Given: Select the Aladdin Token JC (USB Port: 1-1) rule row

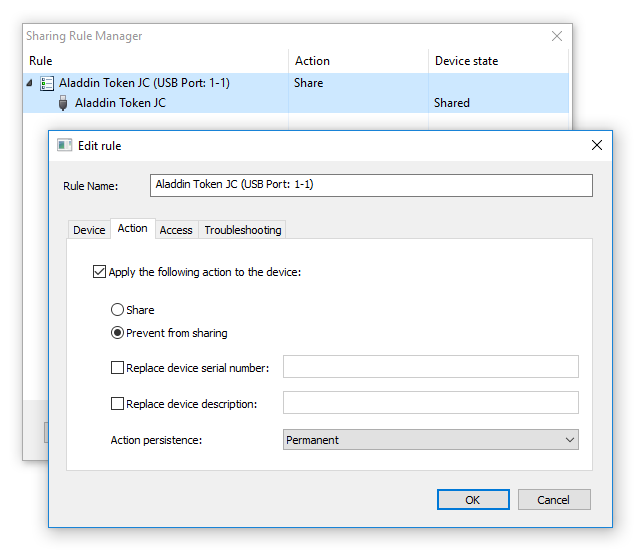Looking at the screenshot, I should (x=296, y=83).
